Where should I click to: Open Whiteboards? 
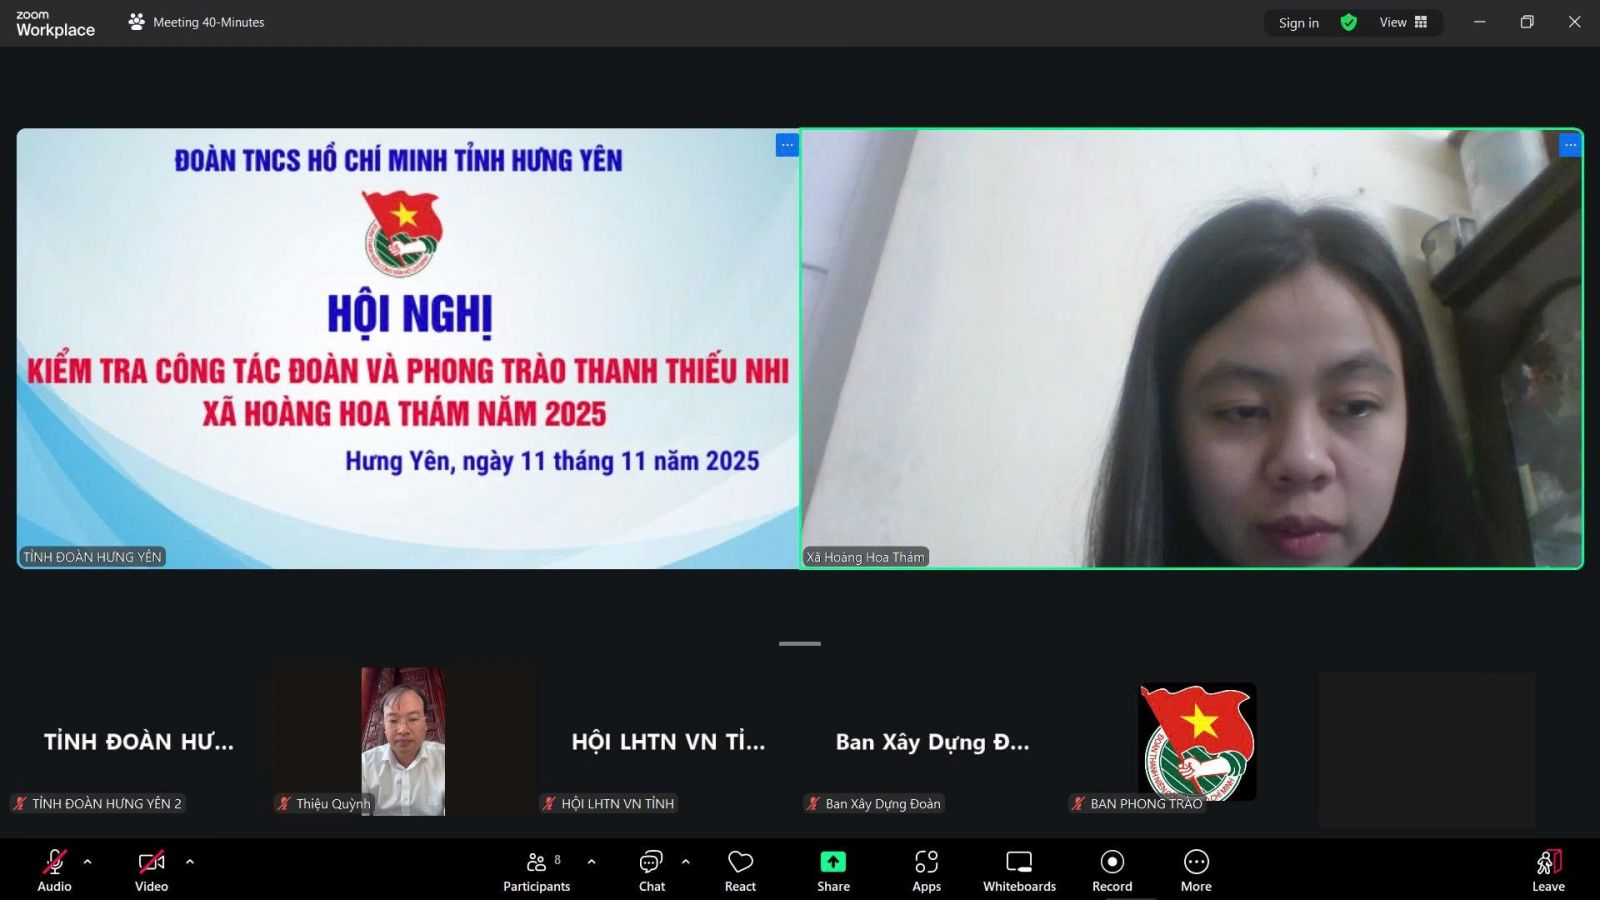(x=1018, y=870)
